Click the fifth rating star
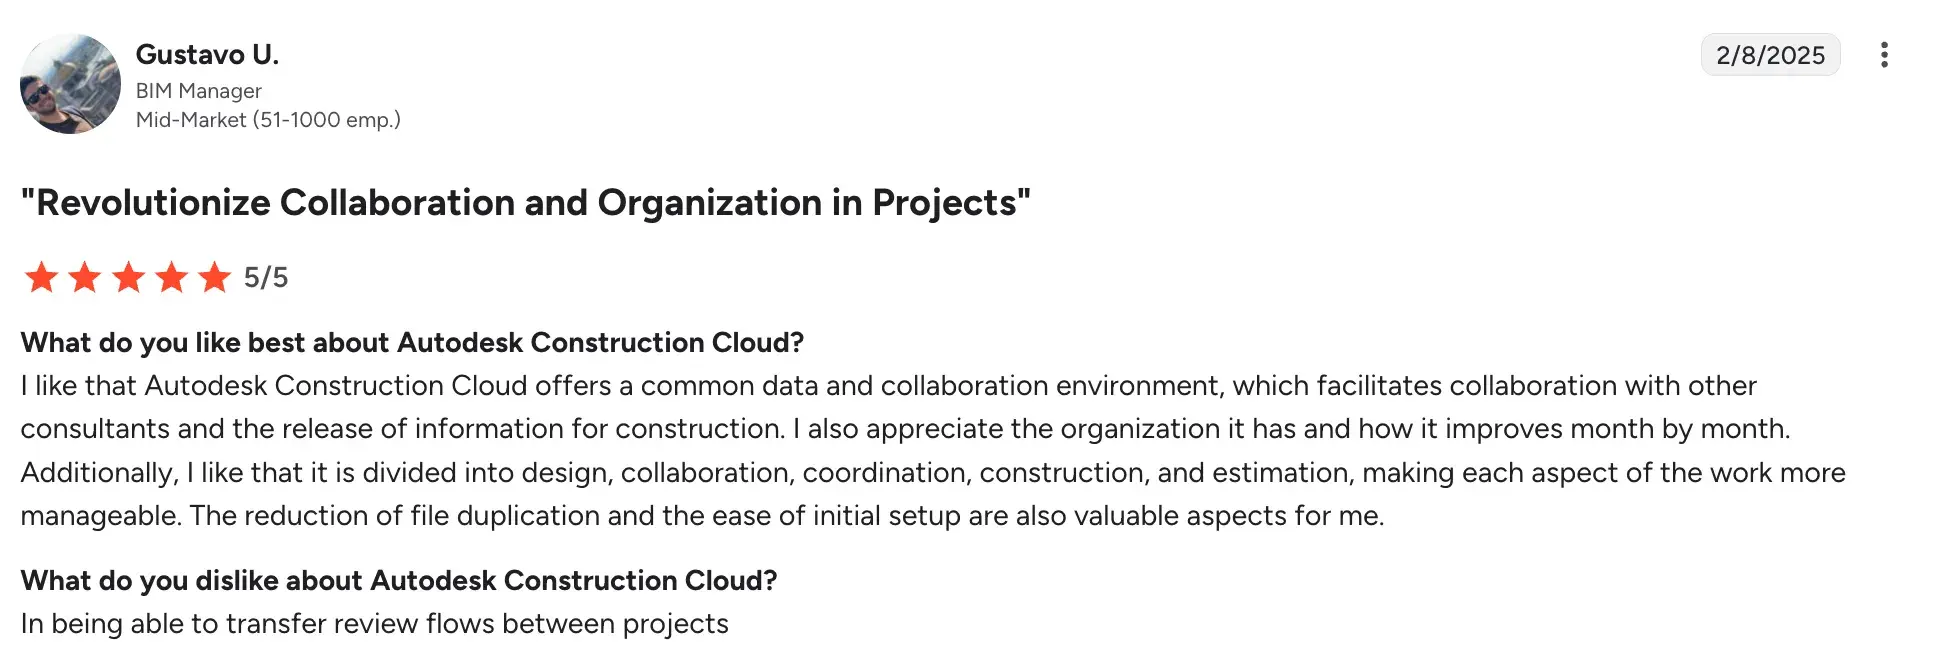This screenshot has width=1936, height=670. 215,277
